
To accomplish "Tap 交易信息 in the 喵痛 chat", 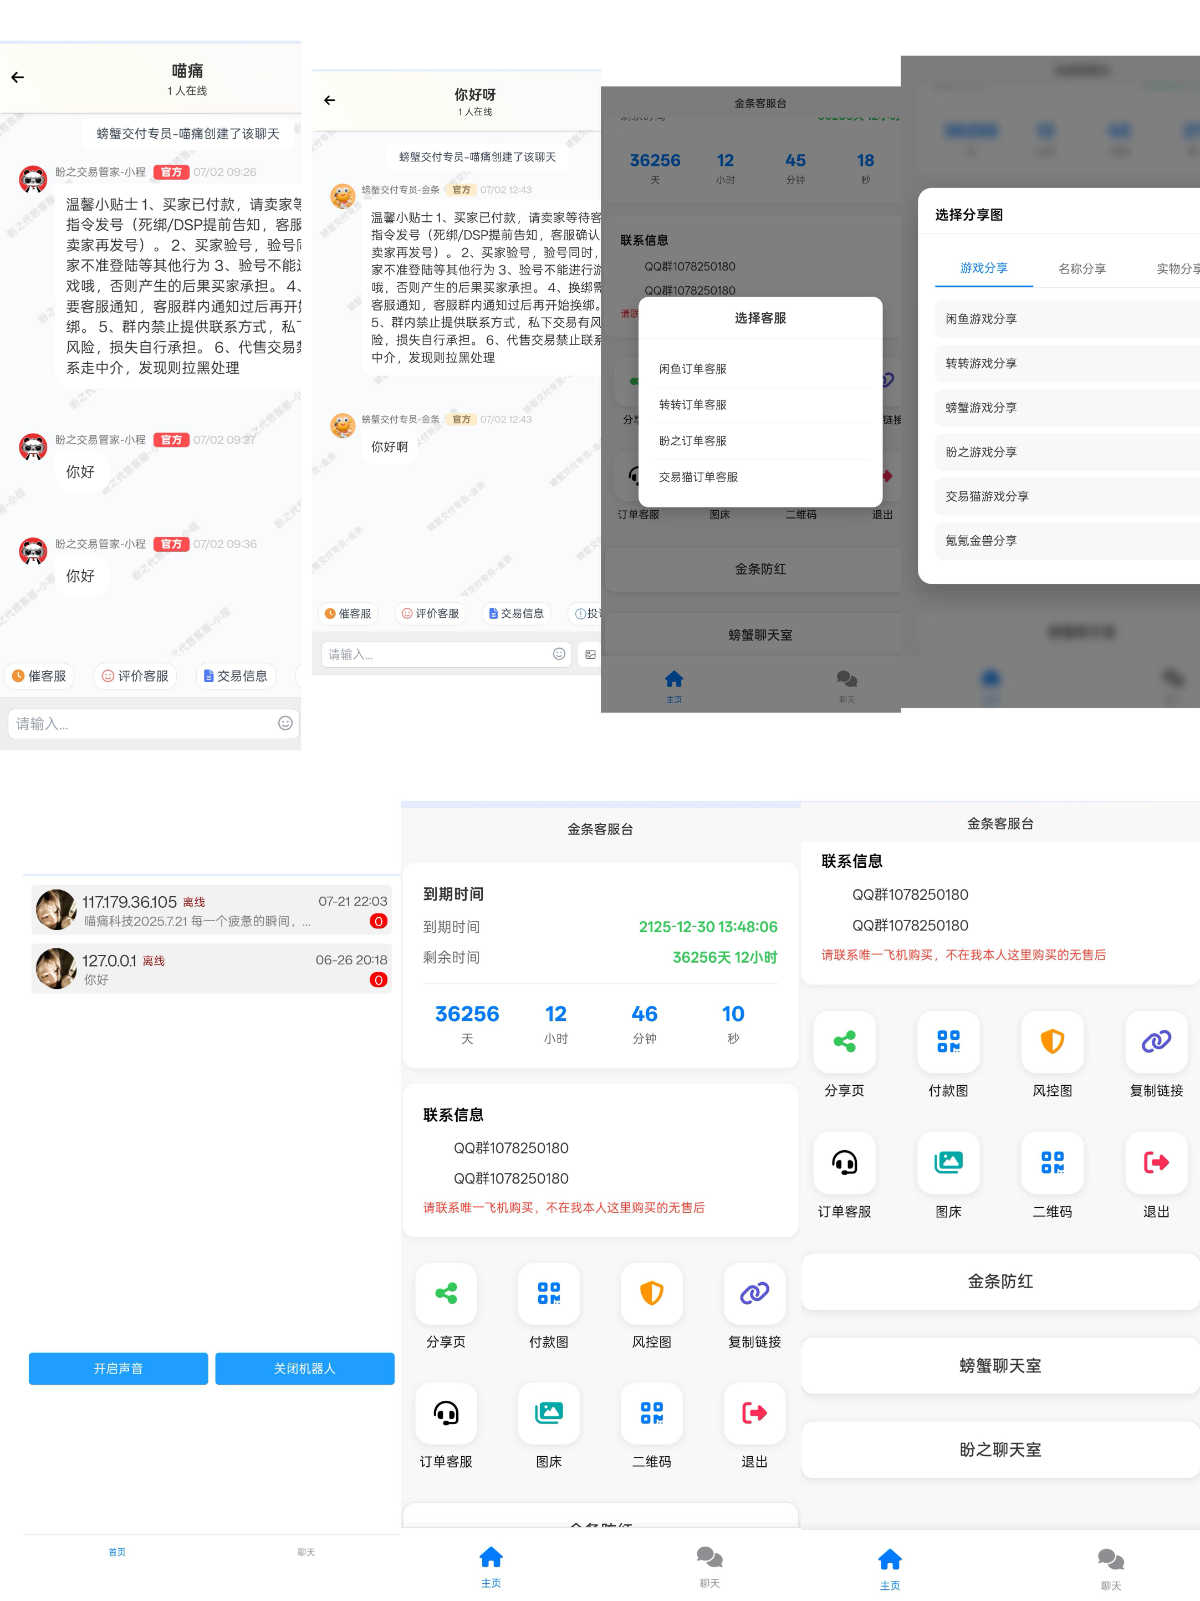I will pos(235,676).
